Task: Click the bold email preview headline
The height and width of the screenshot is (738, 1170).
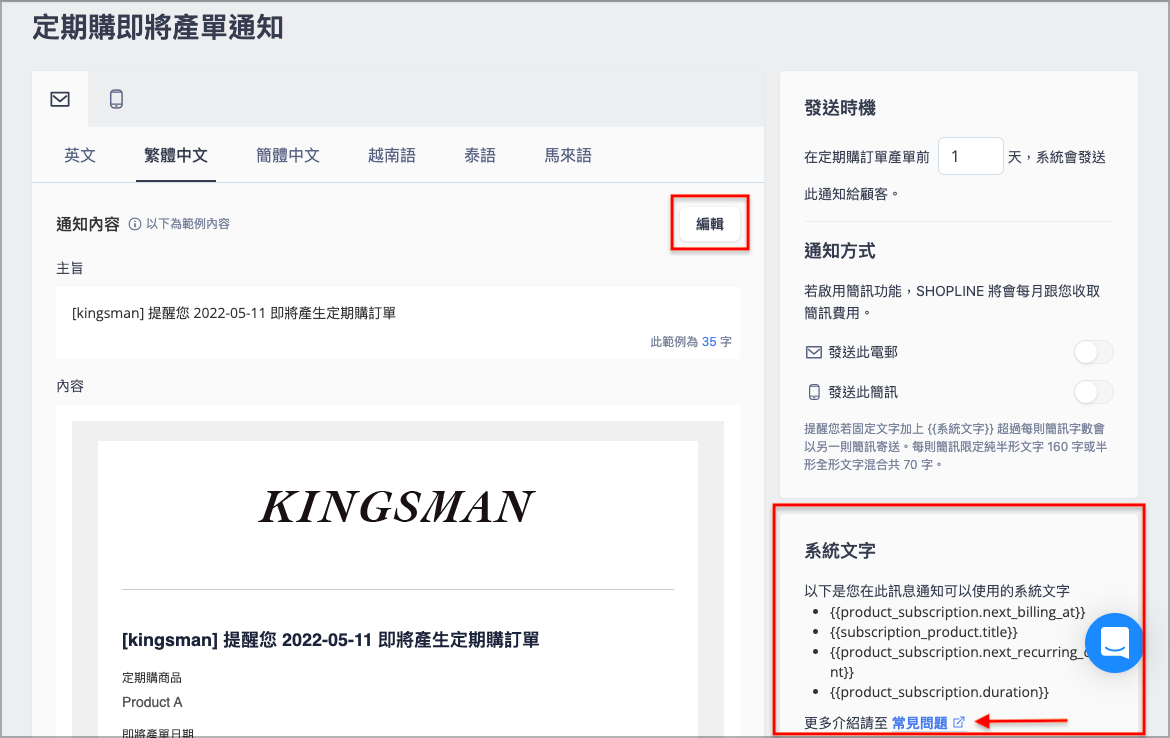Action: click(x=331, y=640)
